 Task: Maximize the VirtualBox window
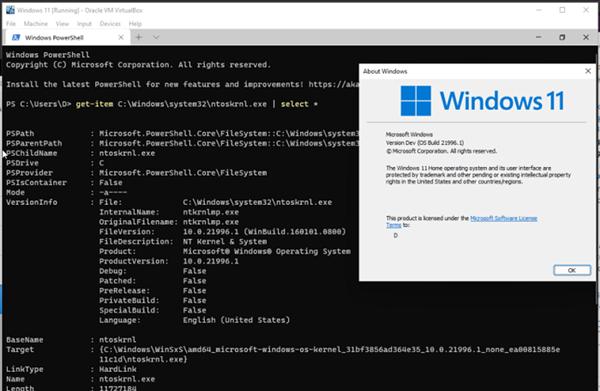coord(562,10)
